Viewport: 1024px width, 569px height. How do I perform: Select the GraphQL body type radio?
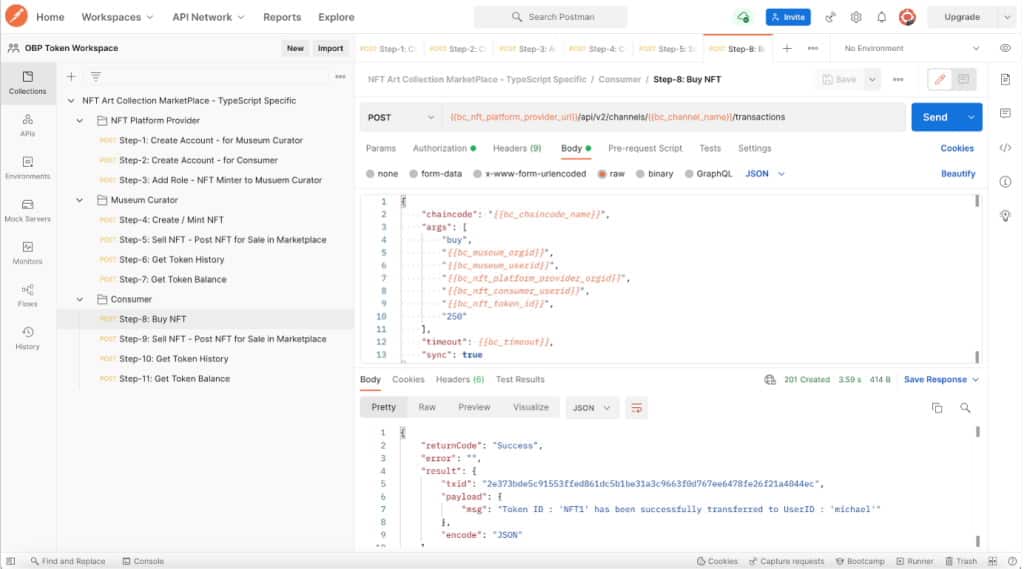click(x=689, y=174)
